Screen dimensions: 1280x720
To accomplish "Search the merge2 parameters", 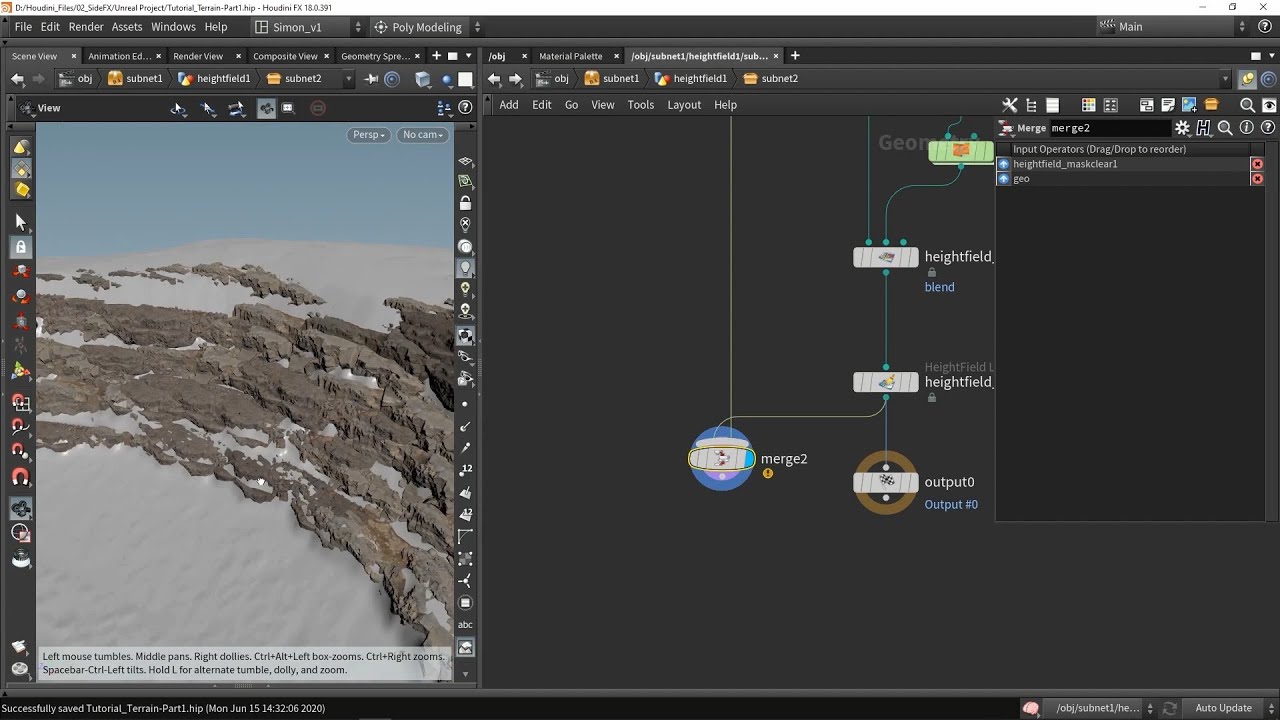I will (x=1225, y=128).
